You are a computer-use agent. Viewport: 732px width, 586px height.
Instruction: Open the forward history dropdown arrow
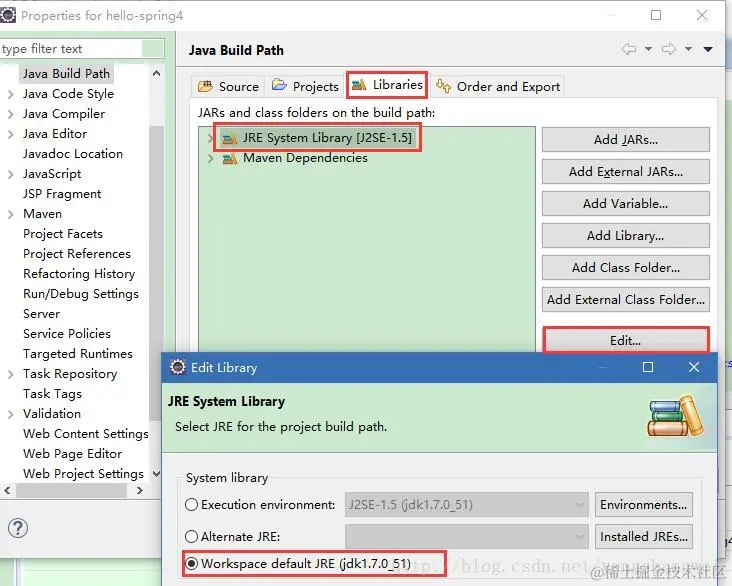pos(688,49)
